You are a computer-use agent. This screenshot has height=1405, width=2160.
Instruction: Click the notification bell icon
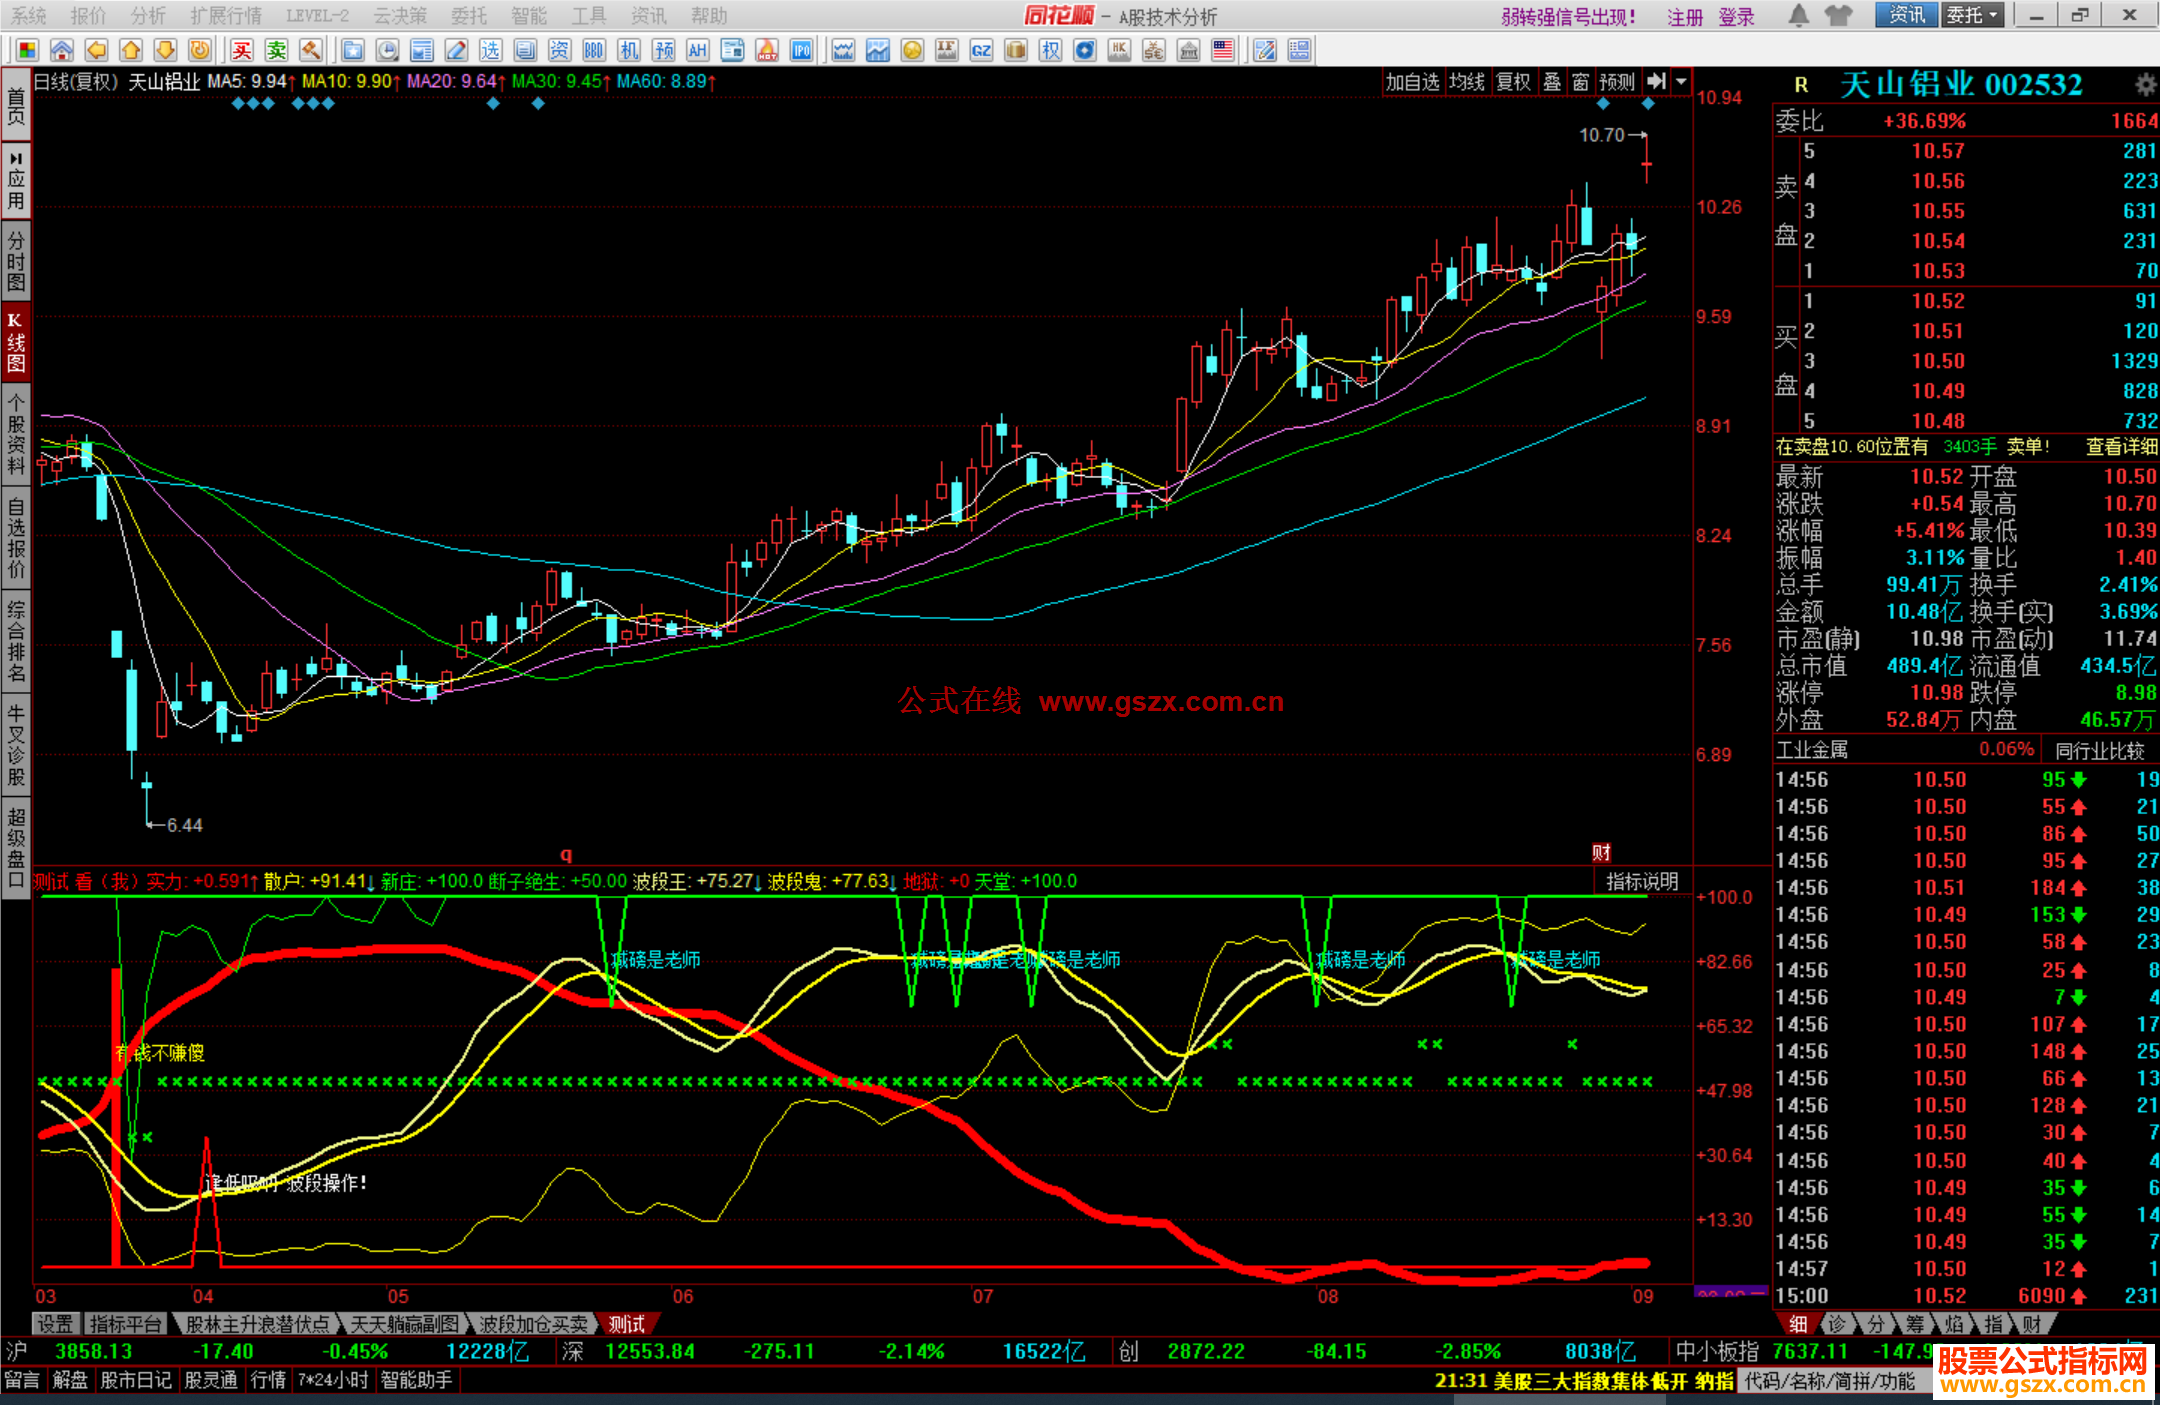pos(1798,16)
